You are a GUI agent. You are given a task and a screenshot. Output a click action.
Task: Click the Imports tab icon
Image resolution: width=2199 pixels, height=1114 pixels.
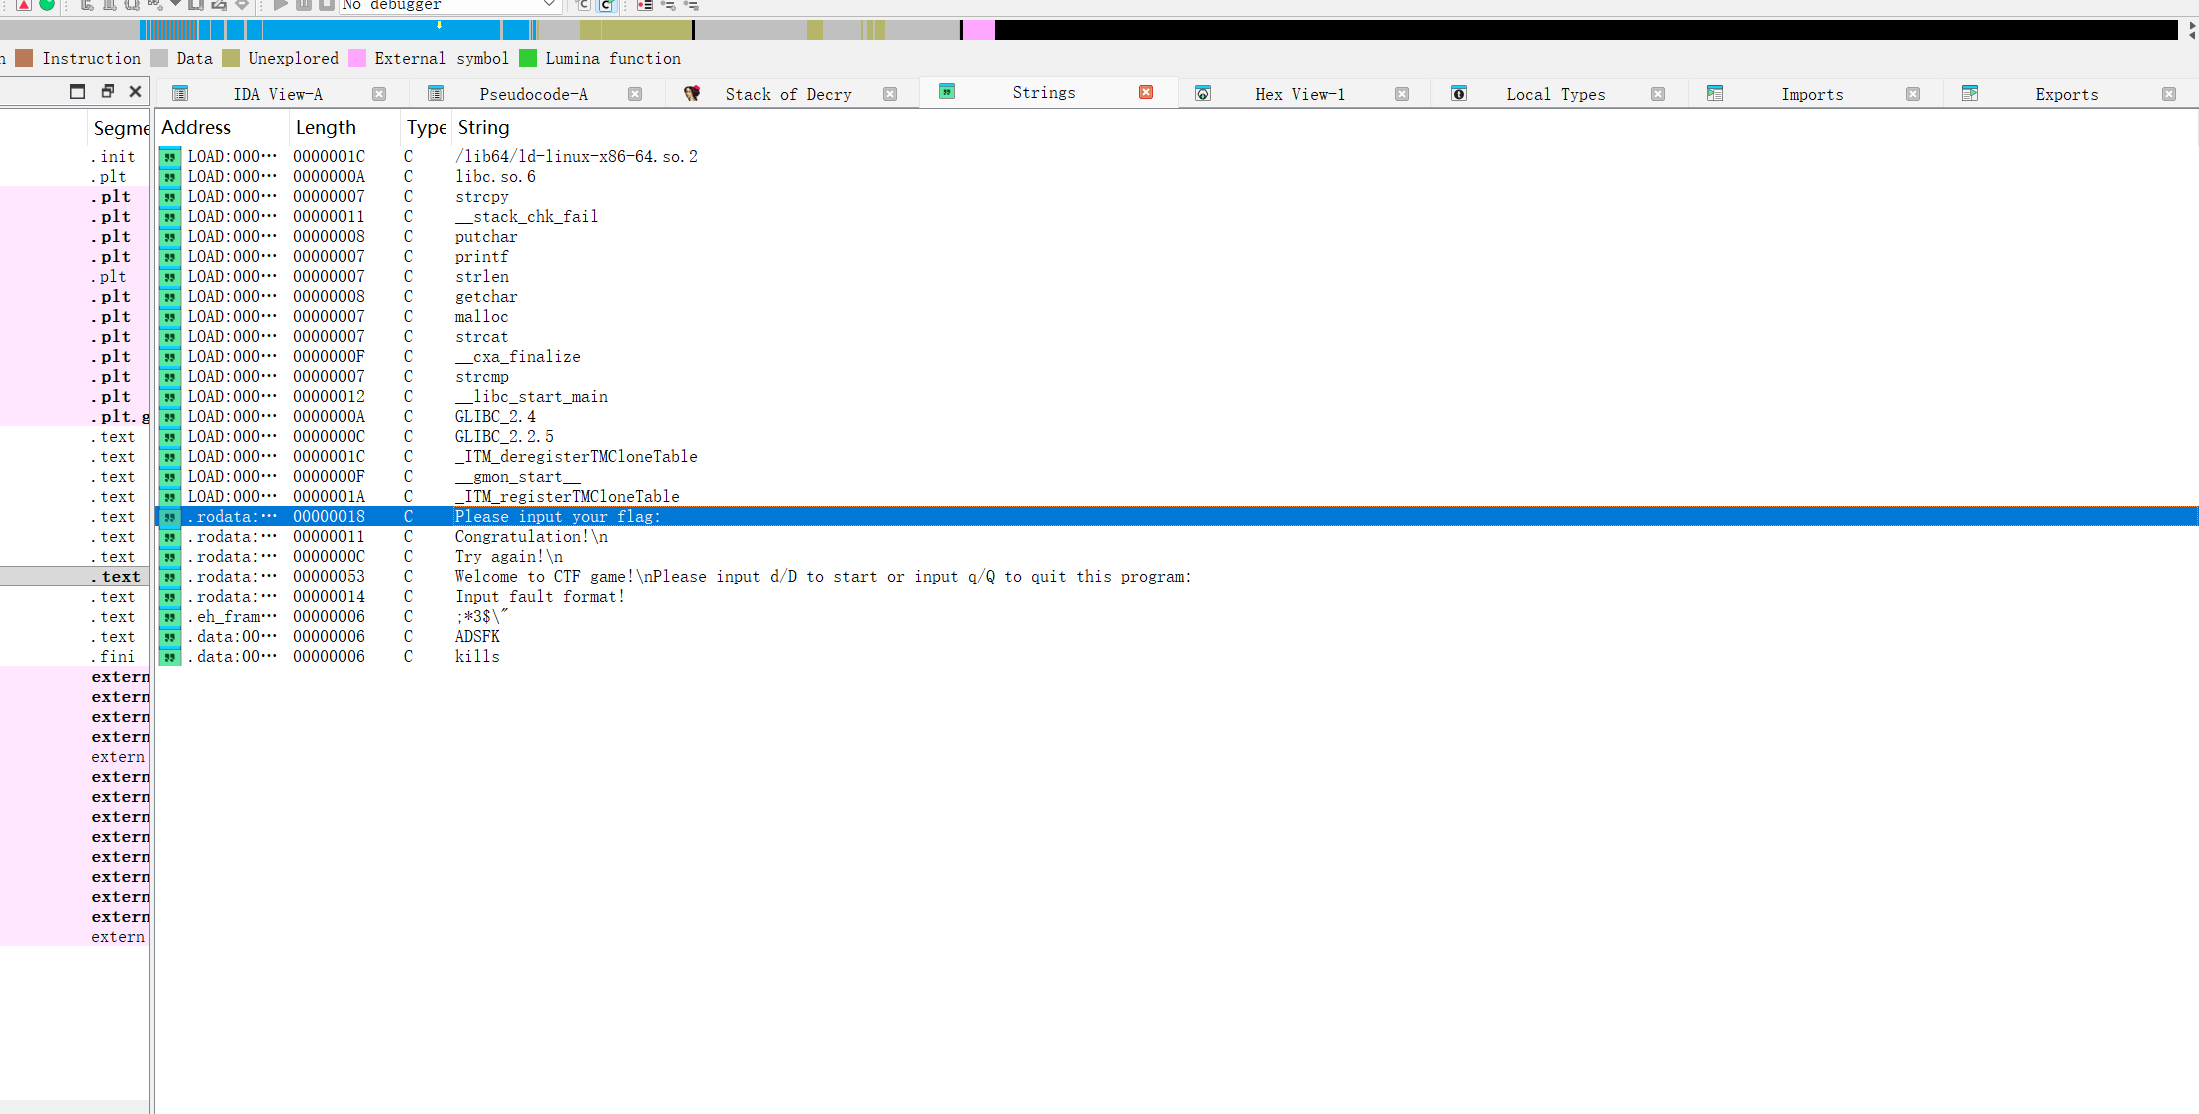pyautogui.click(x=1715, y=94)
